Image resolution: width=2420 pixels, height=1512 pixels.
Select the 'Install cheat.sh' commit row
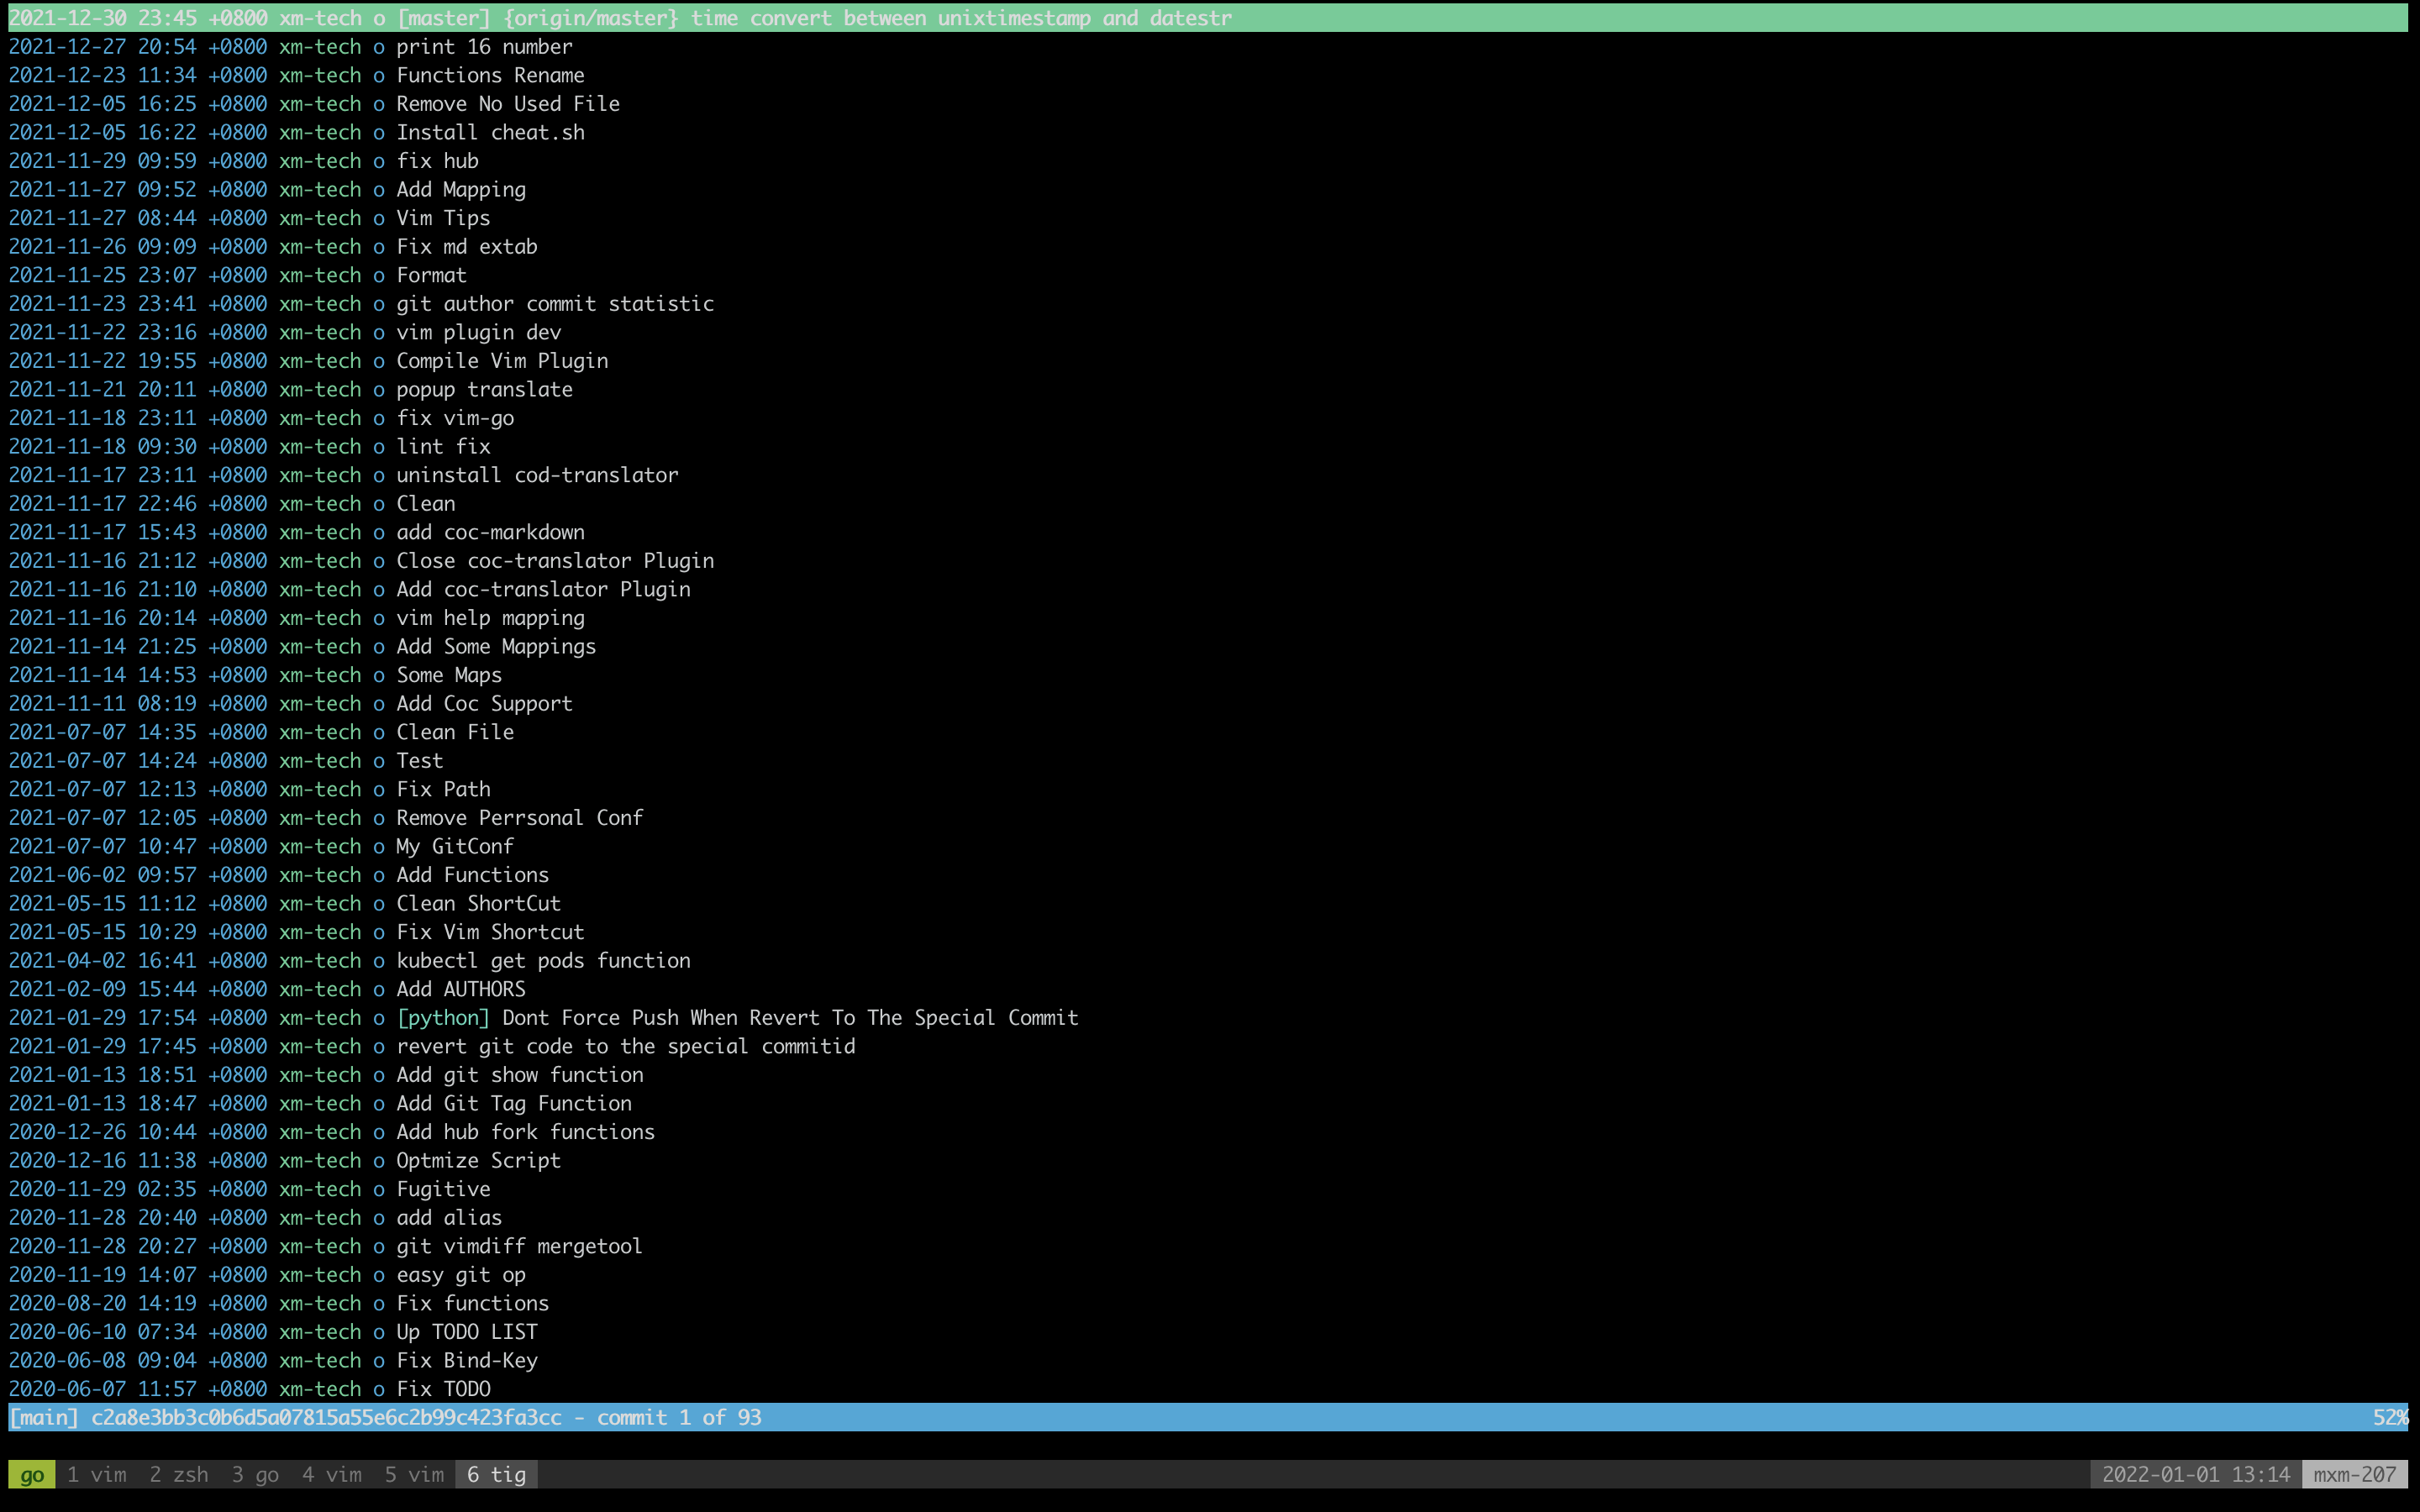coord(490,133)
